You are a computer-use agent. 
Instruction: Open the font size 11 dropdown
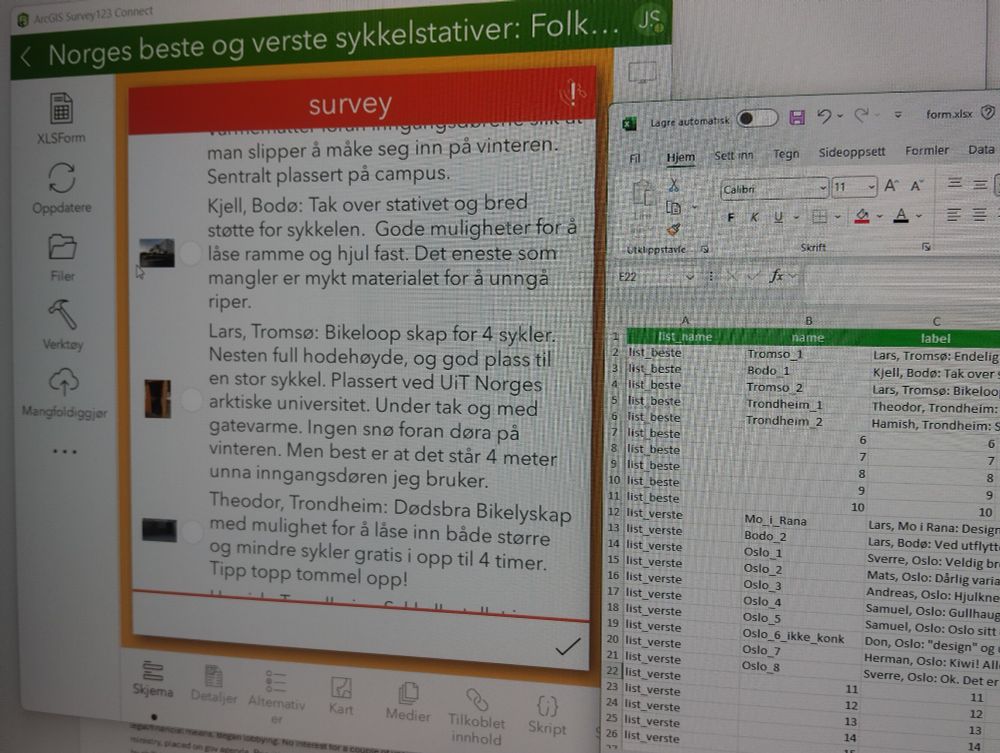click(x=871, y=187)
